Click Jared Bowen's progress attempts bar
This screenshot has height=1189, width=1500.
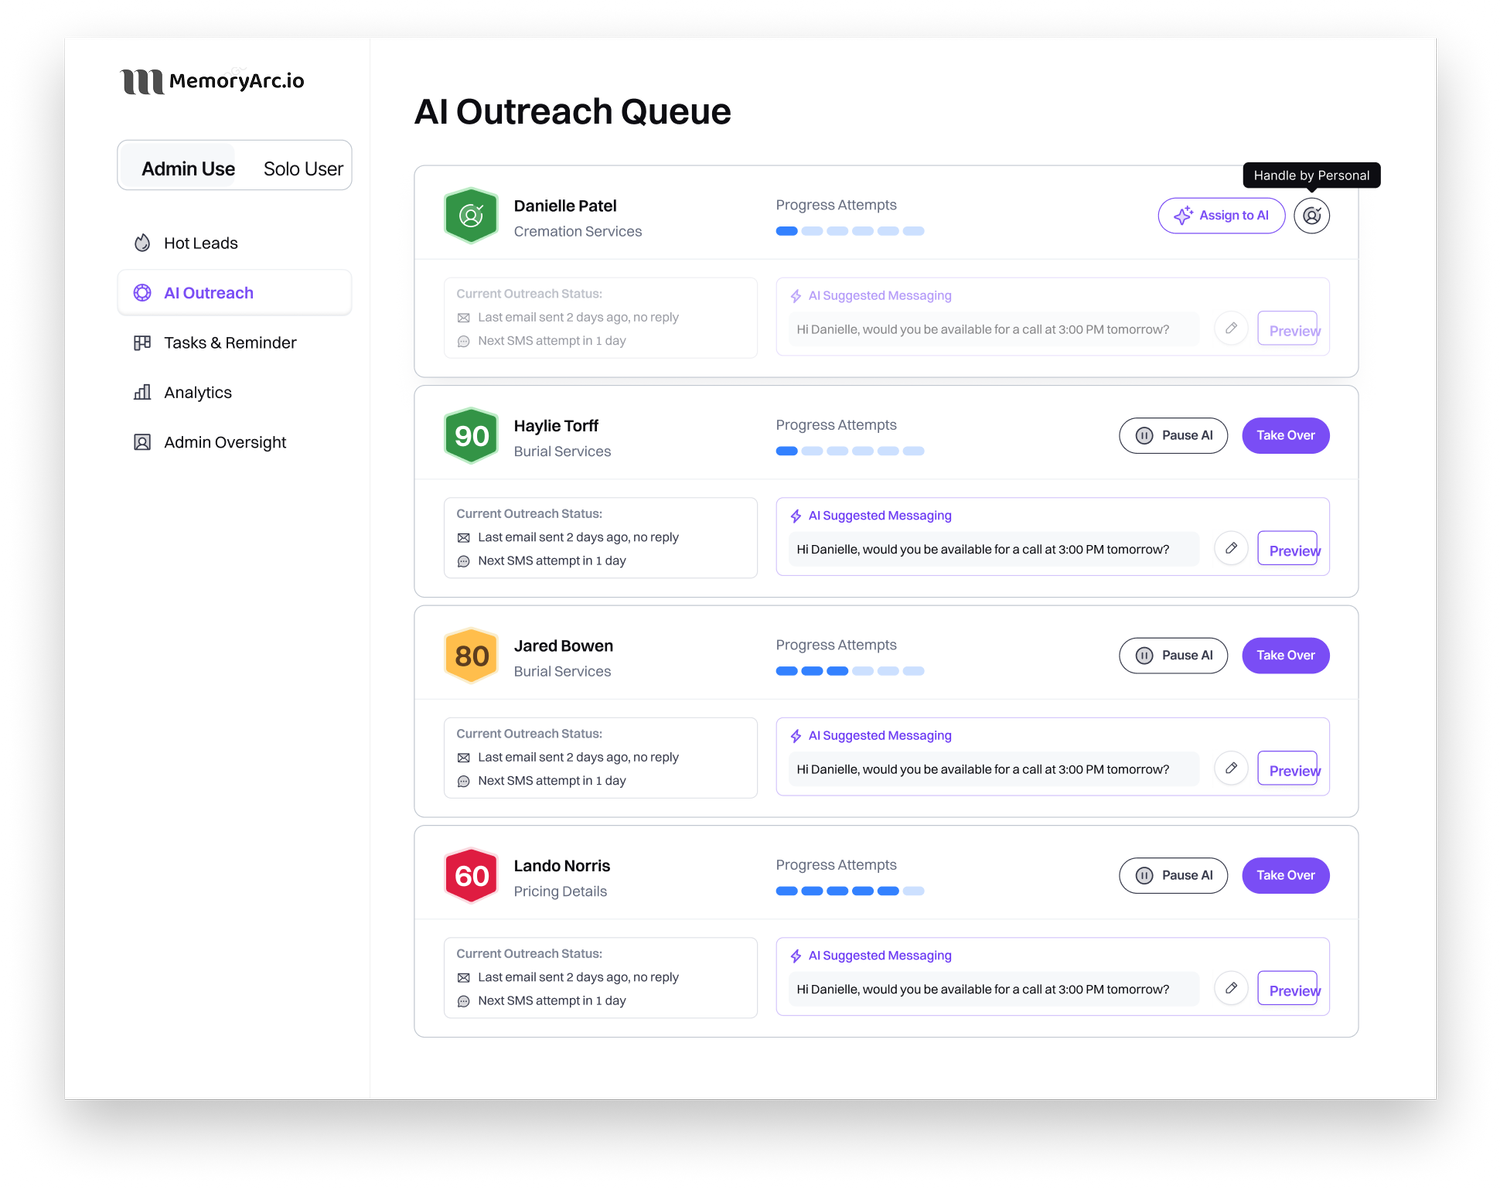[x=850, y=671]
